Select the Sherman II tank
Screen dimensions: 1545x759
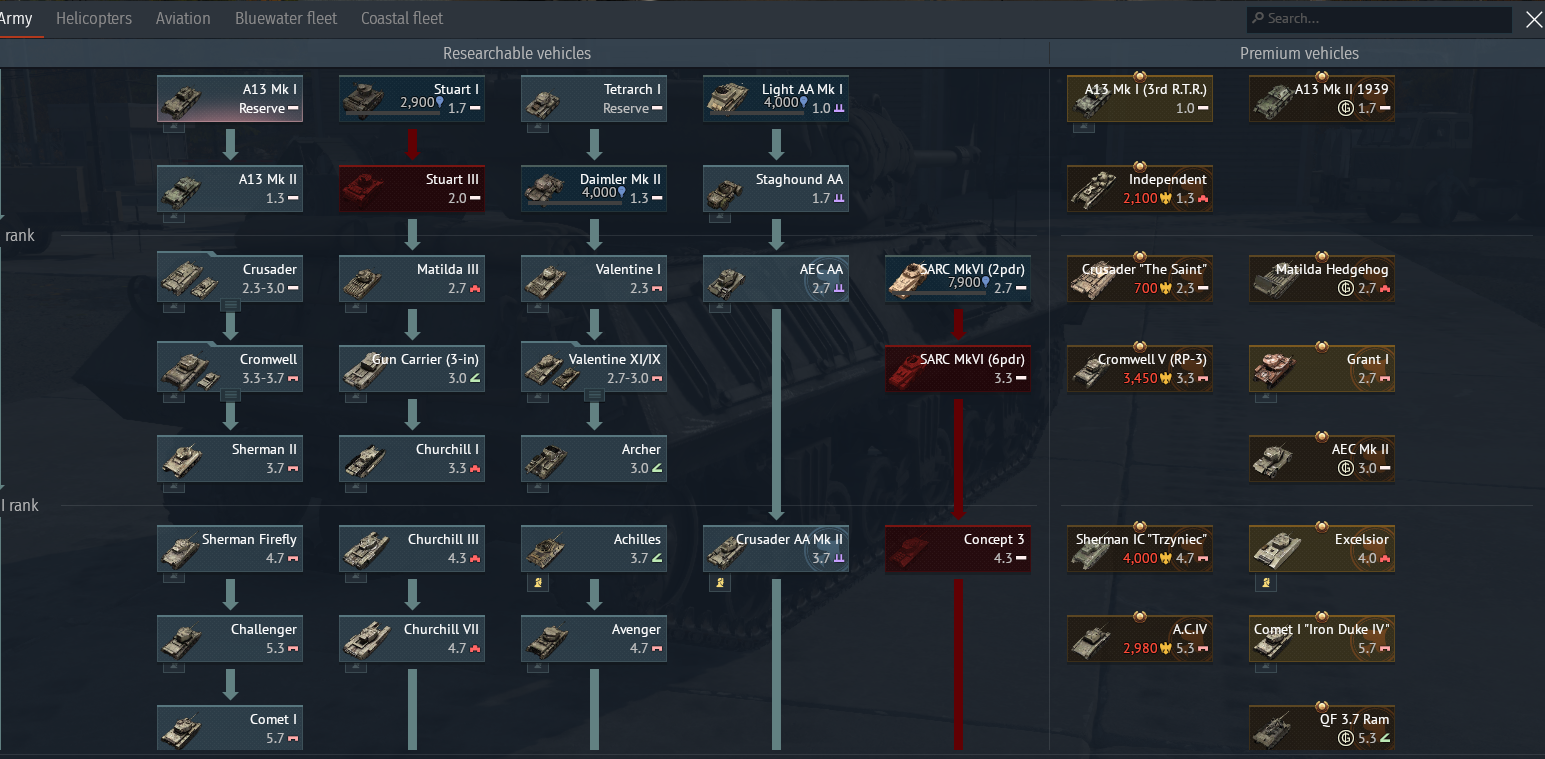coord(230,459)
